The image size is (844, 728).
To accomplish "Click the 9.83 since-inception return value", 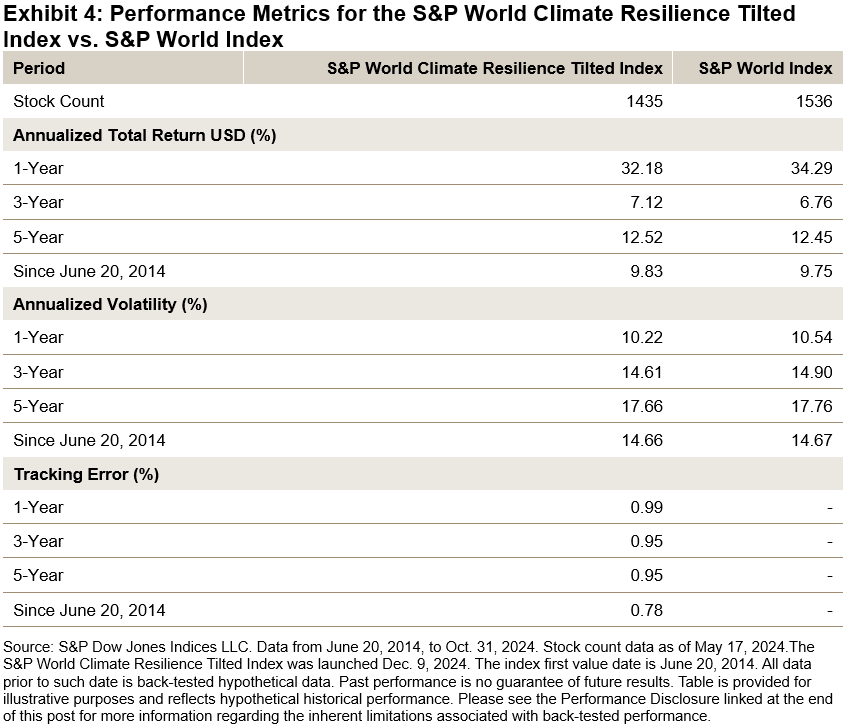I will coord(646,270).
